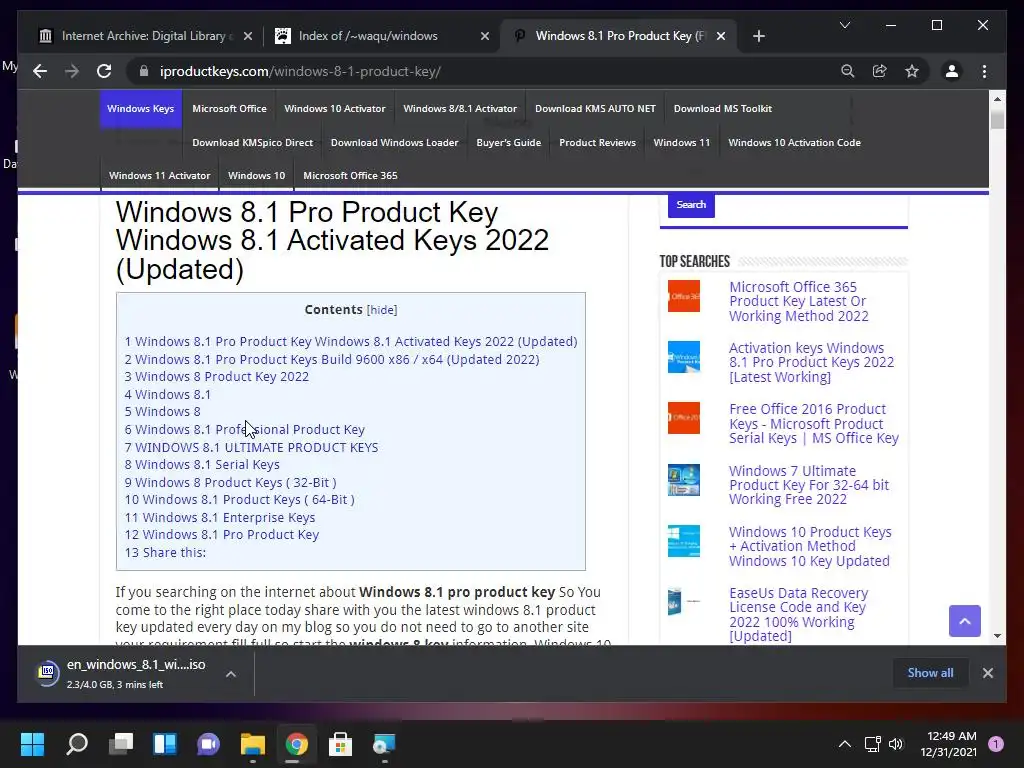Viewport: 1024px width, 768px height.
Task: Bookmark this page with the star
Action: pos(912,71)
